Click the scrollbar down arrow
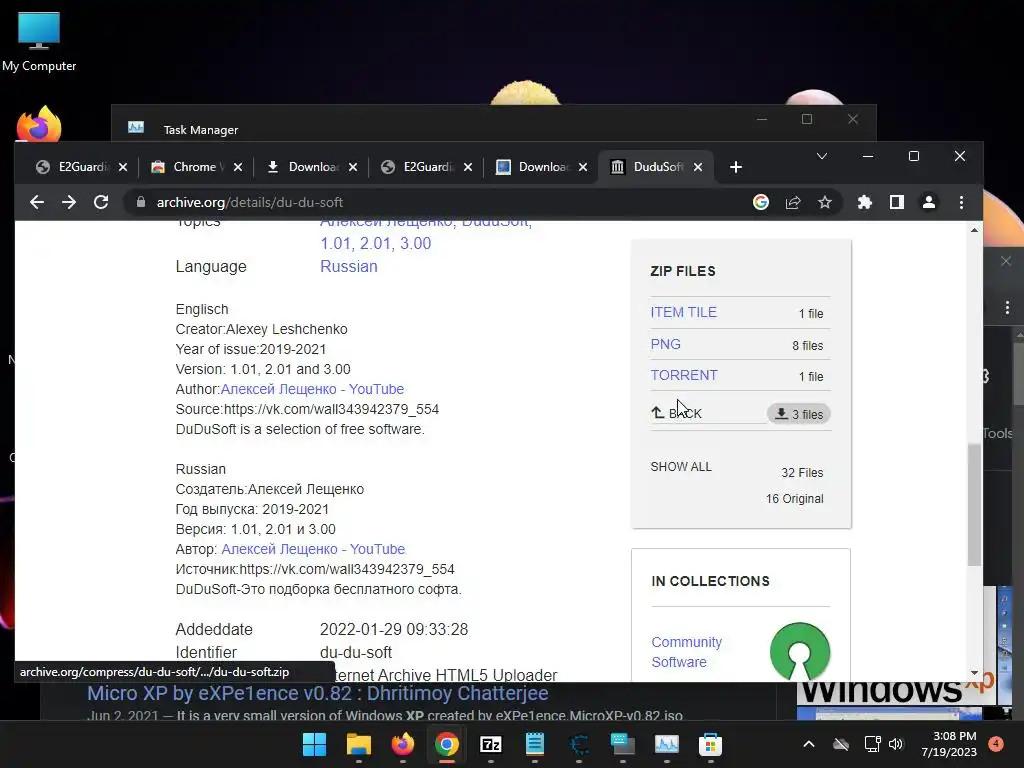Screen dimensions: 1024x768 974,673
